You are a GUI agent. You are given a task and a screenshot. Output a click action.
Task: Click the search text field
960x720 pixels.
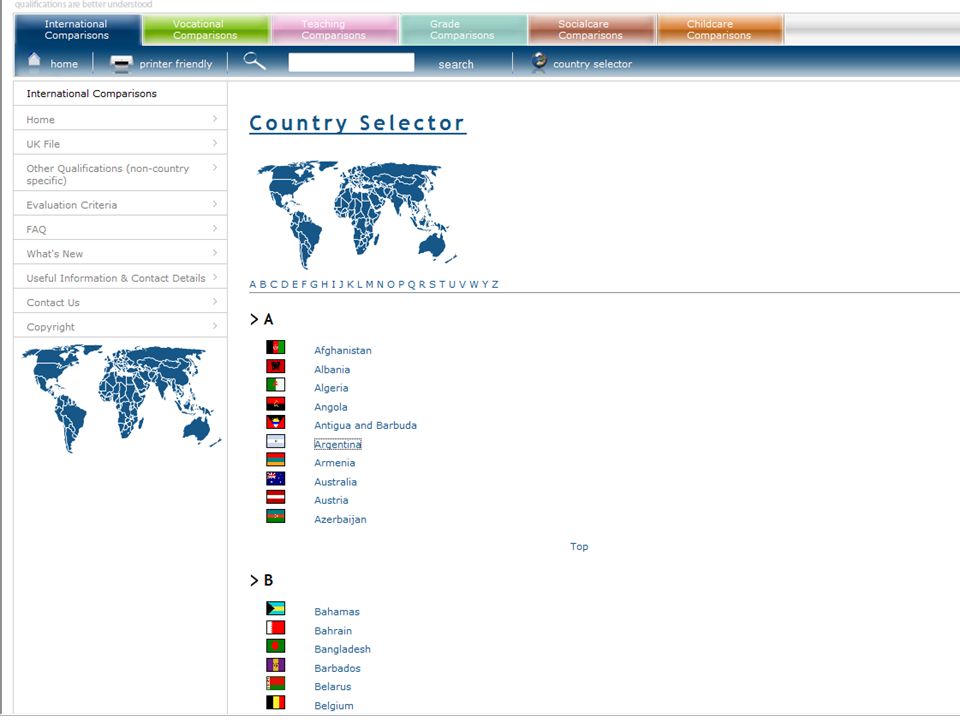coord(351,62)
